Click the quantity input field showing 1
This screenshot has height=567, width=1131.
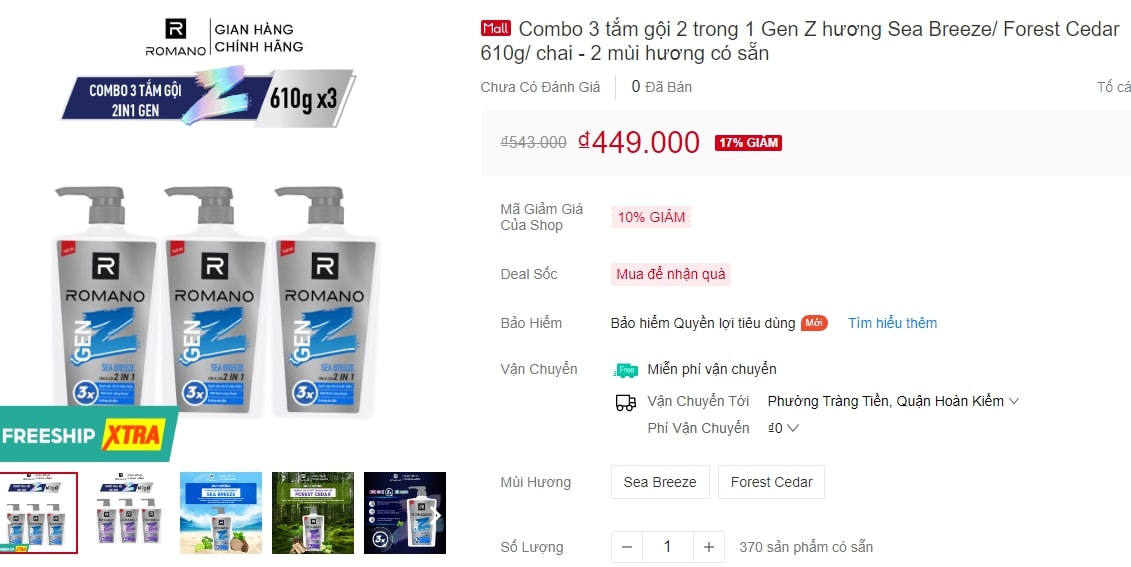[667, 548]
